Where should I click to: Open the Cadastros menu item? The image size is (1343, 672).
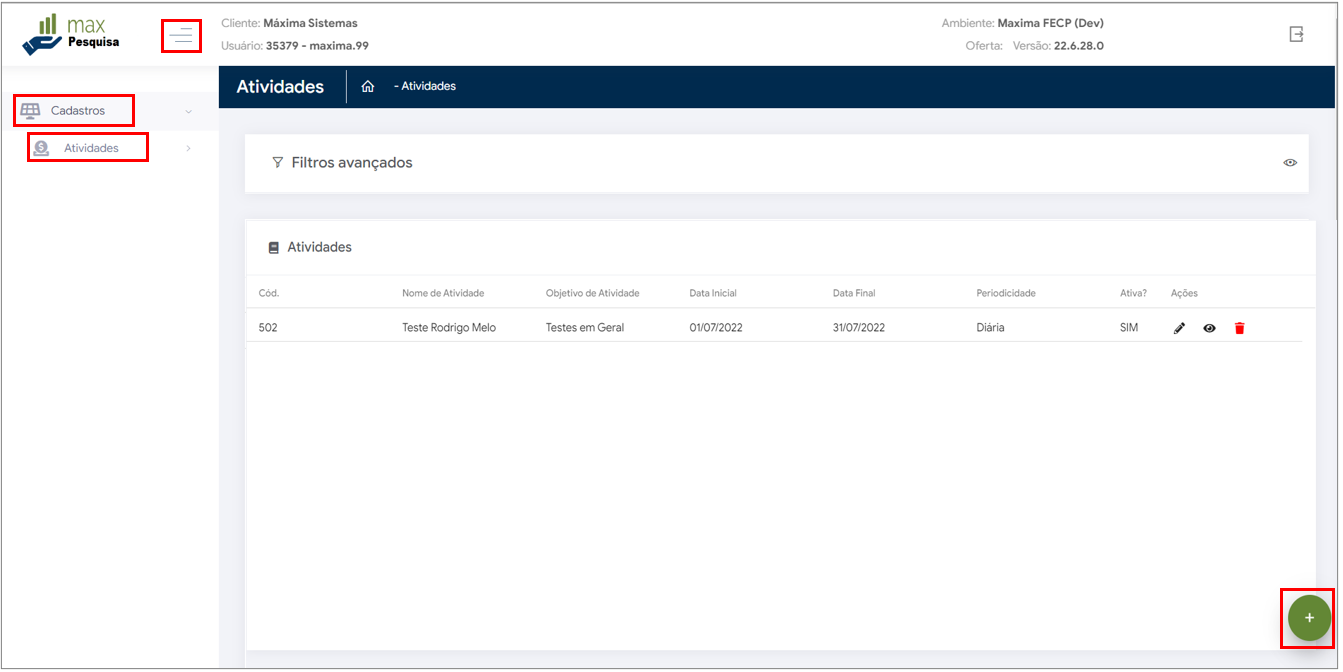pos(77,111)
